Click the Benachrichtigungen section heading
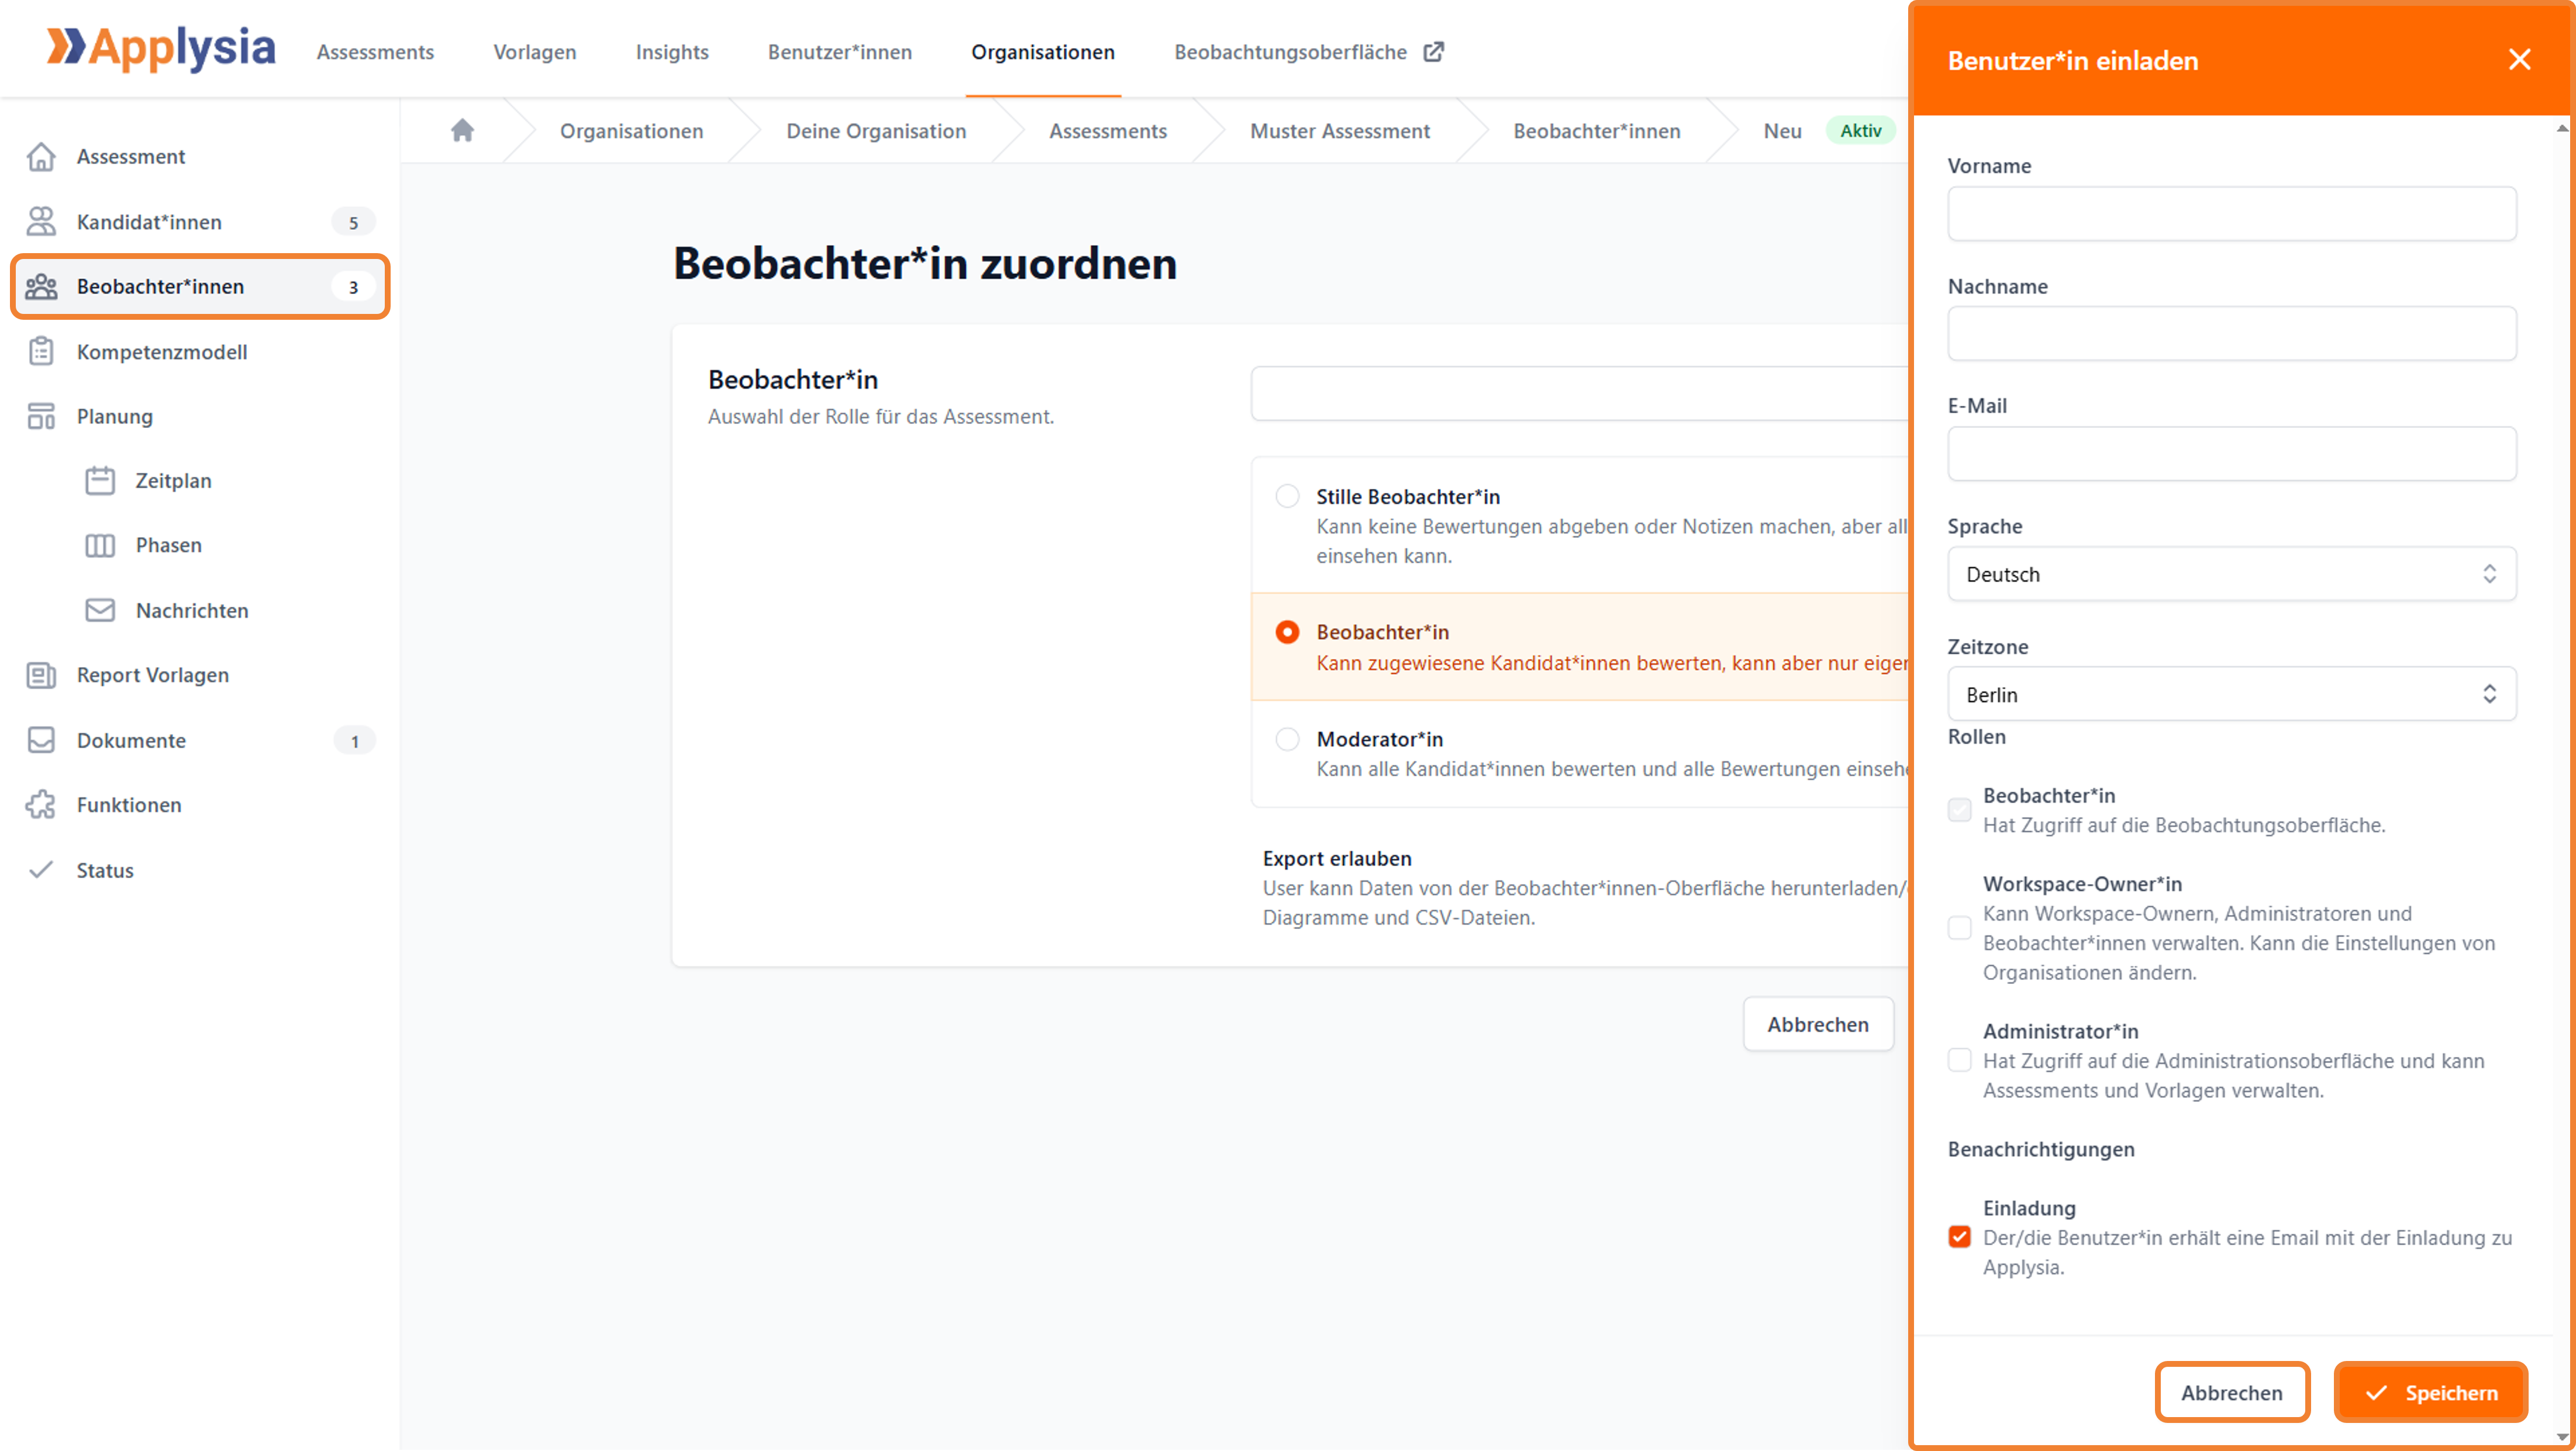The image size is (2576, 1451). 2040,1149
